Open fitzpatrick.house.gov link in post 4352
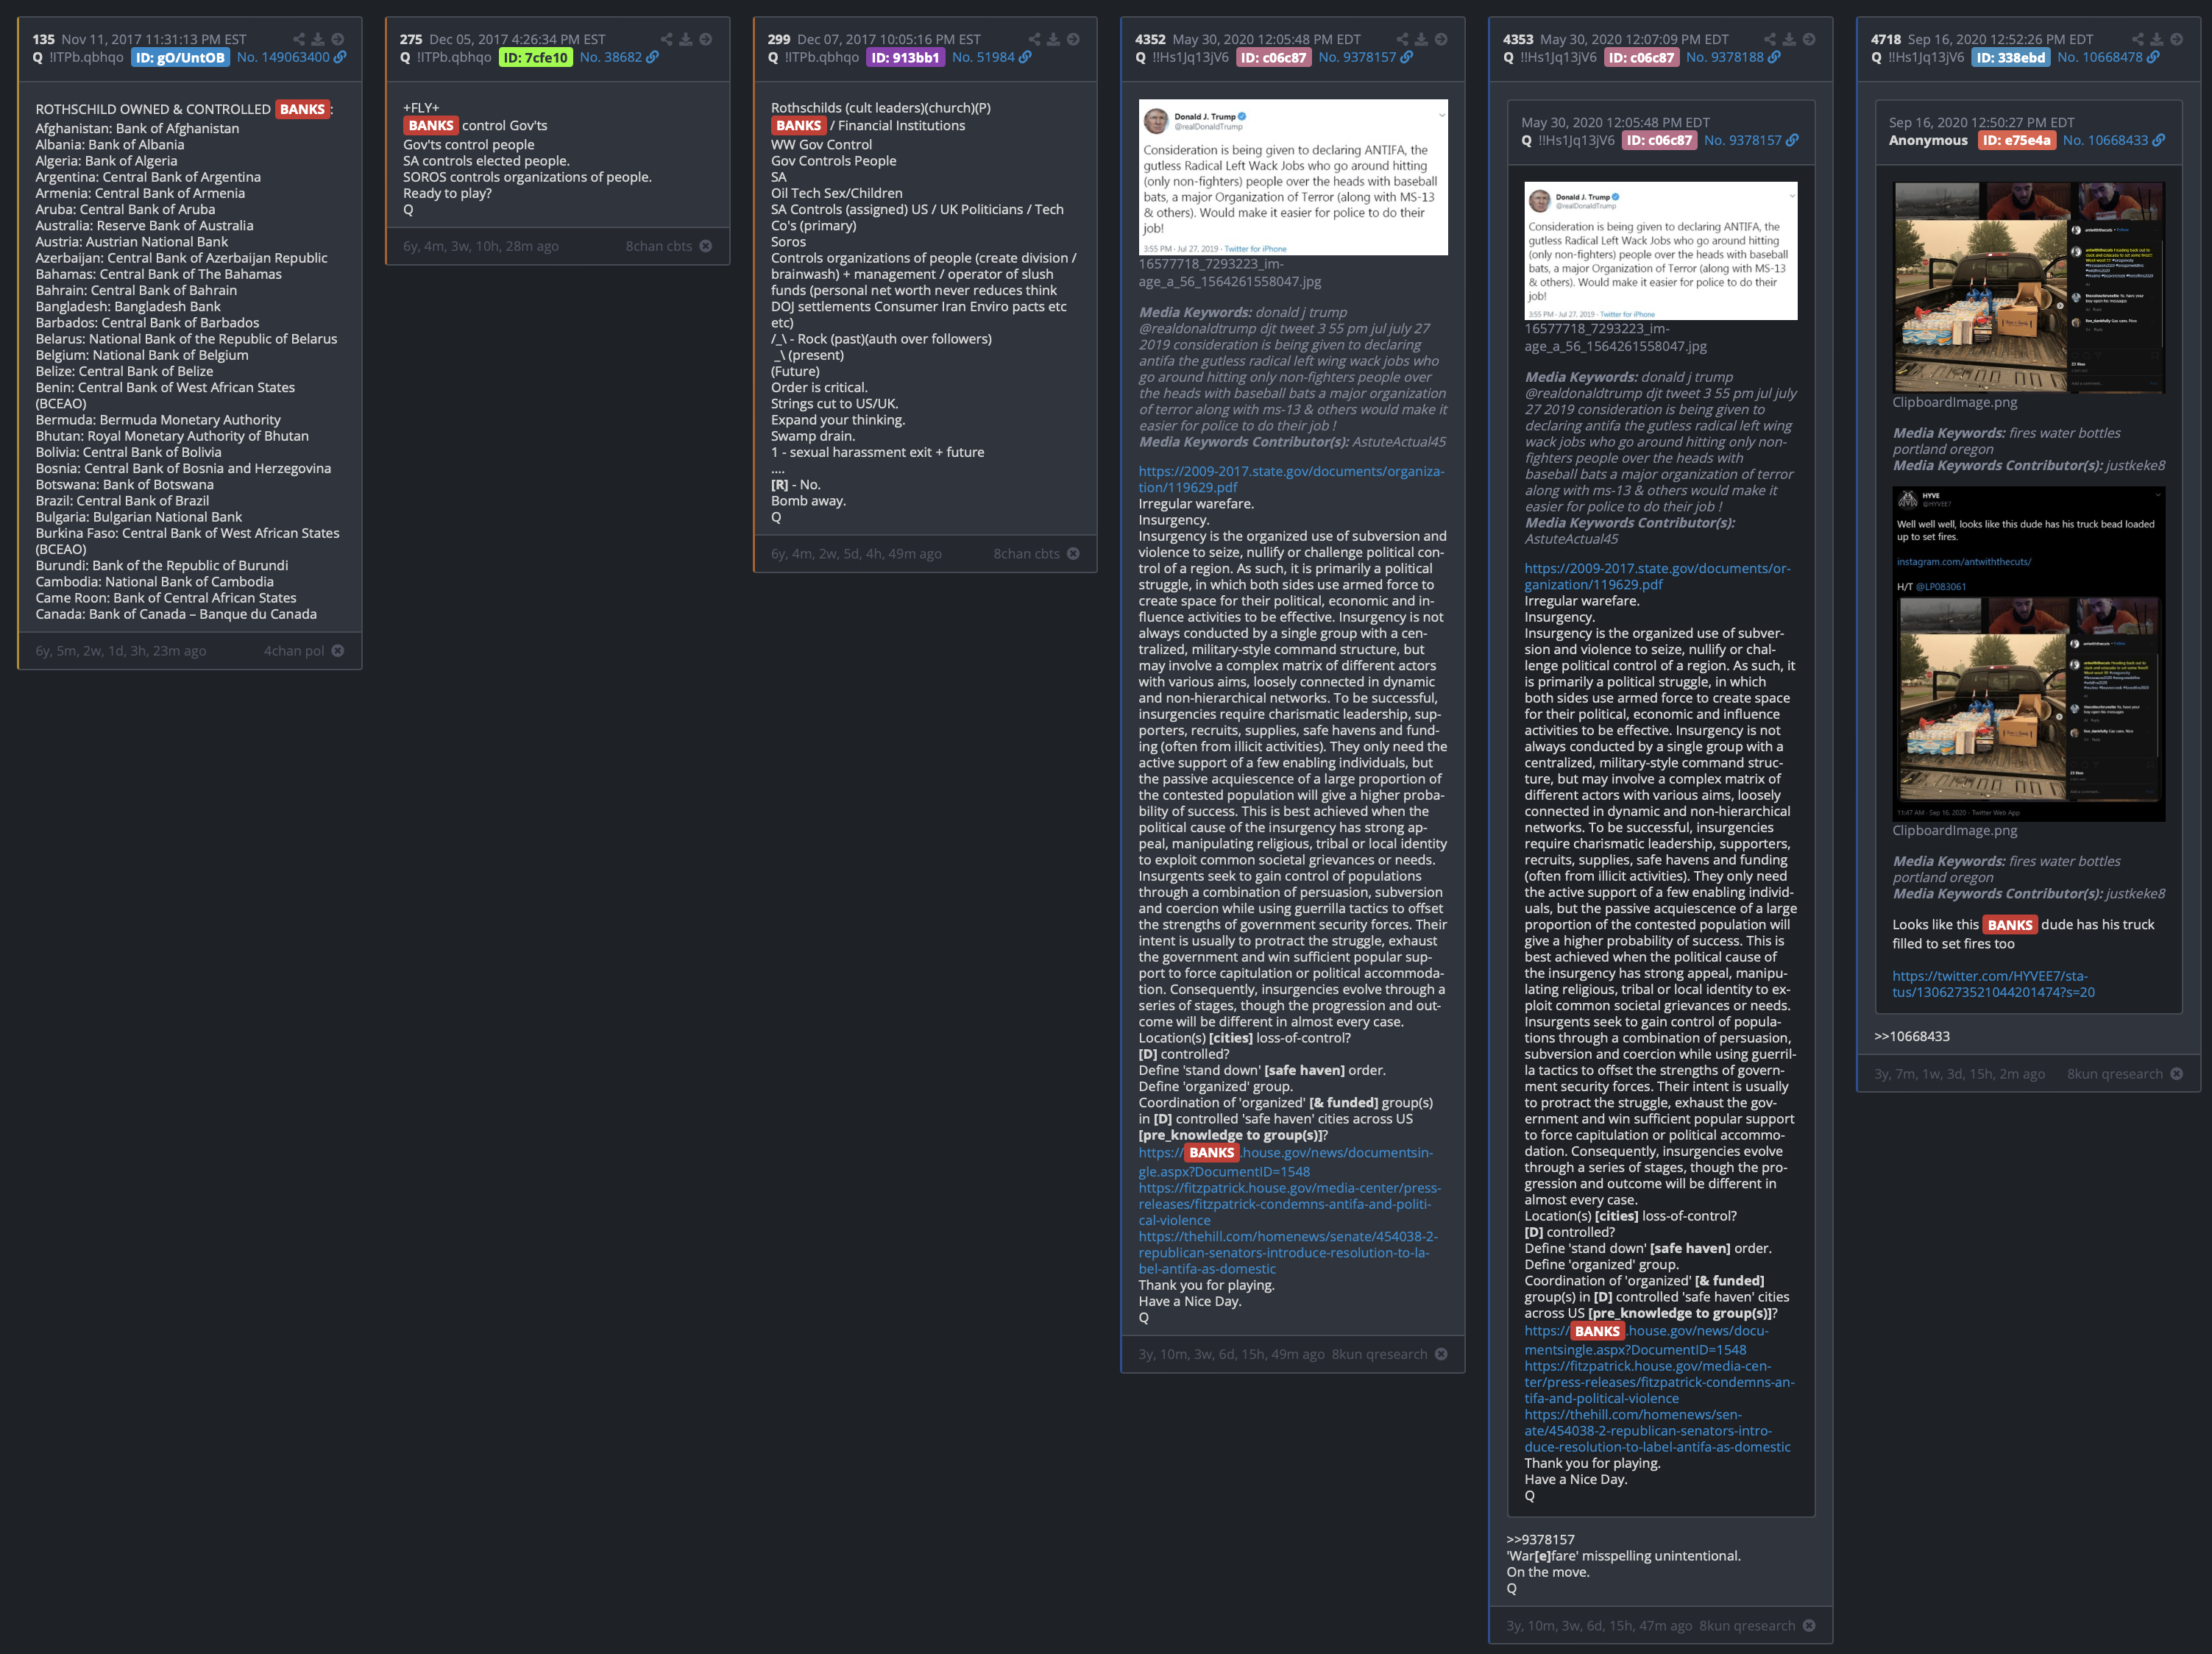This screenshot has height=1654, width=2212. click(x=1289, y=1204)
